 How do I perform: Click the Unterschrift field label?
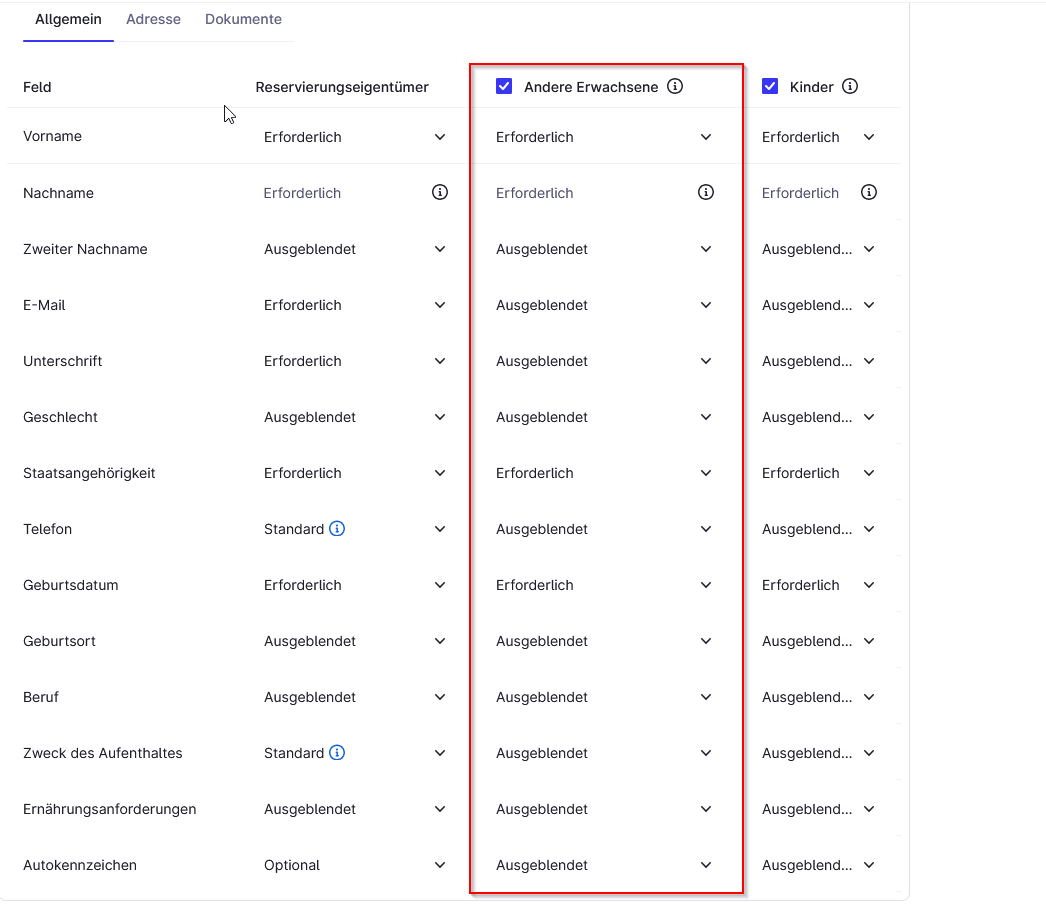pos(63,361)
